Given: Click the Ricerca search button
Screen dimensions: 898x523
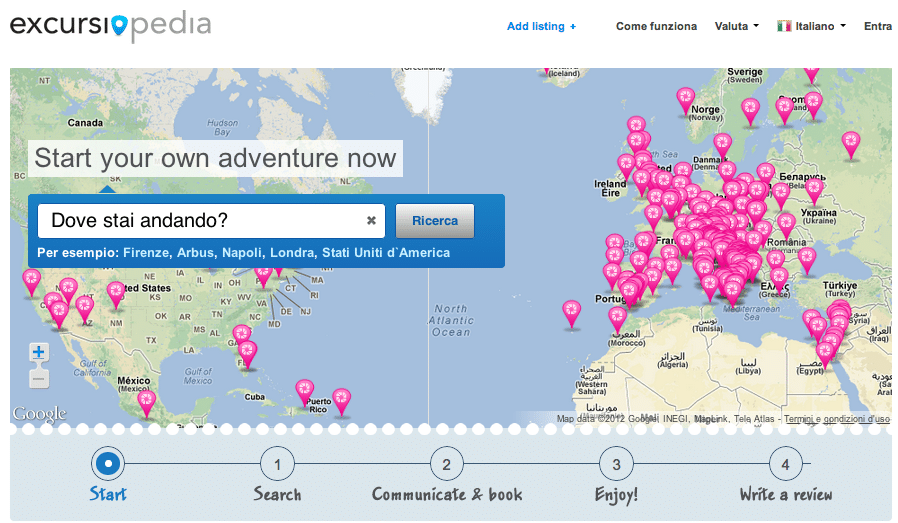Looking at the screenshot, I should tap(435, 221).
